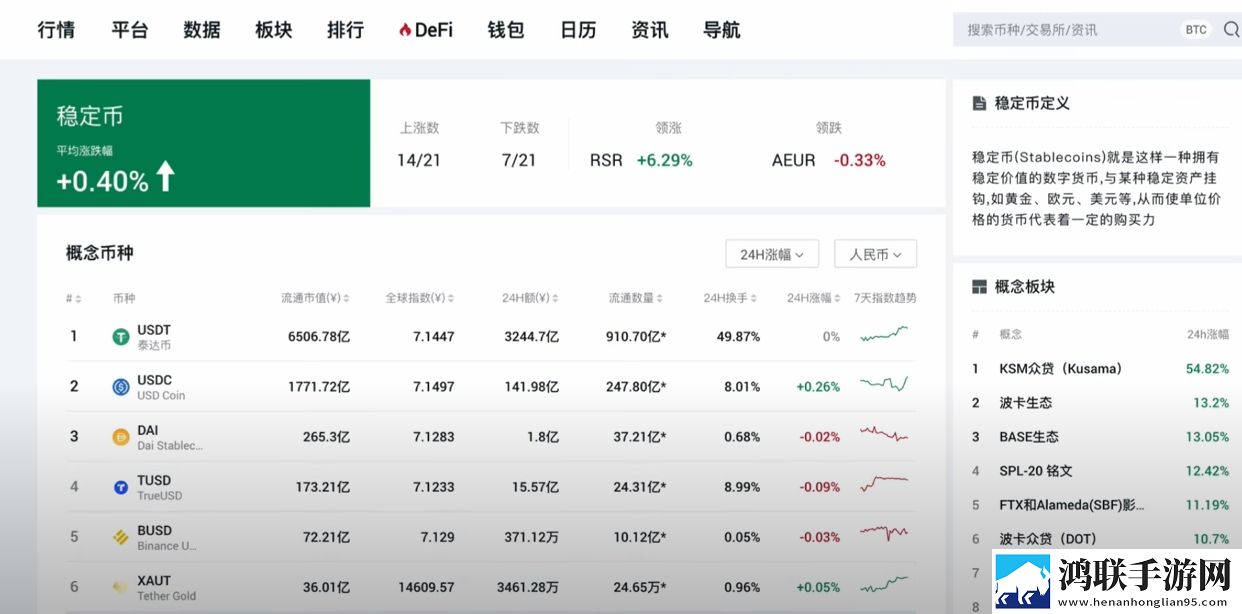Click the USDC coin icon
This screenshot has width=1242, height=614.
(121, 387)
